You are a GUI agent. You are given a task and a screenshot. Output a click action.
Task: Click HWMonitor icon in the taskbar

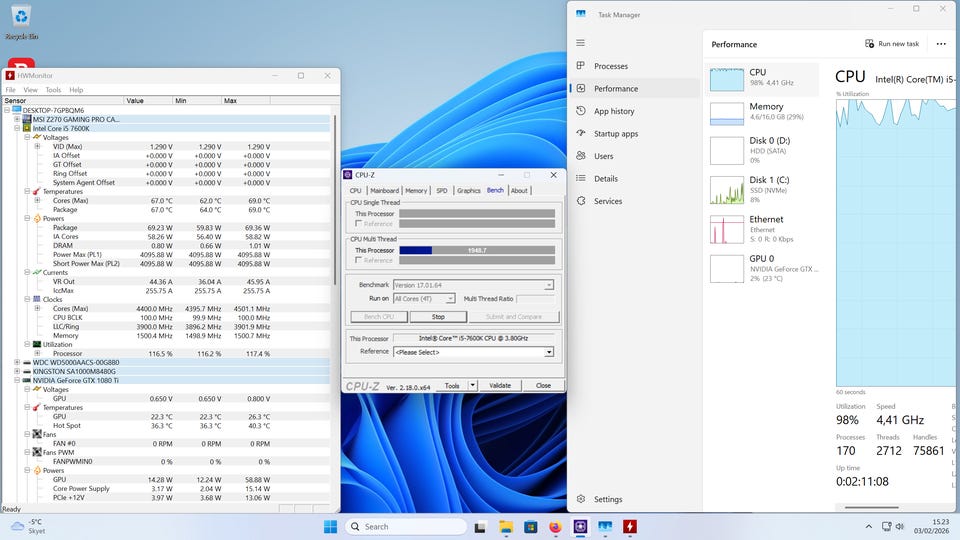[630, 527]
